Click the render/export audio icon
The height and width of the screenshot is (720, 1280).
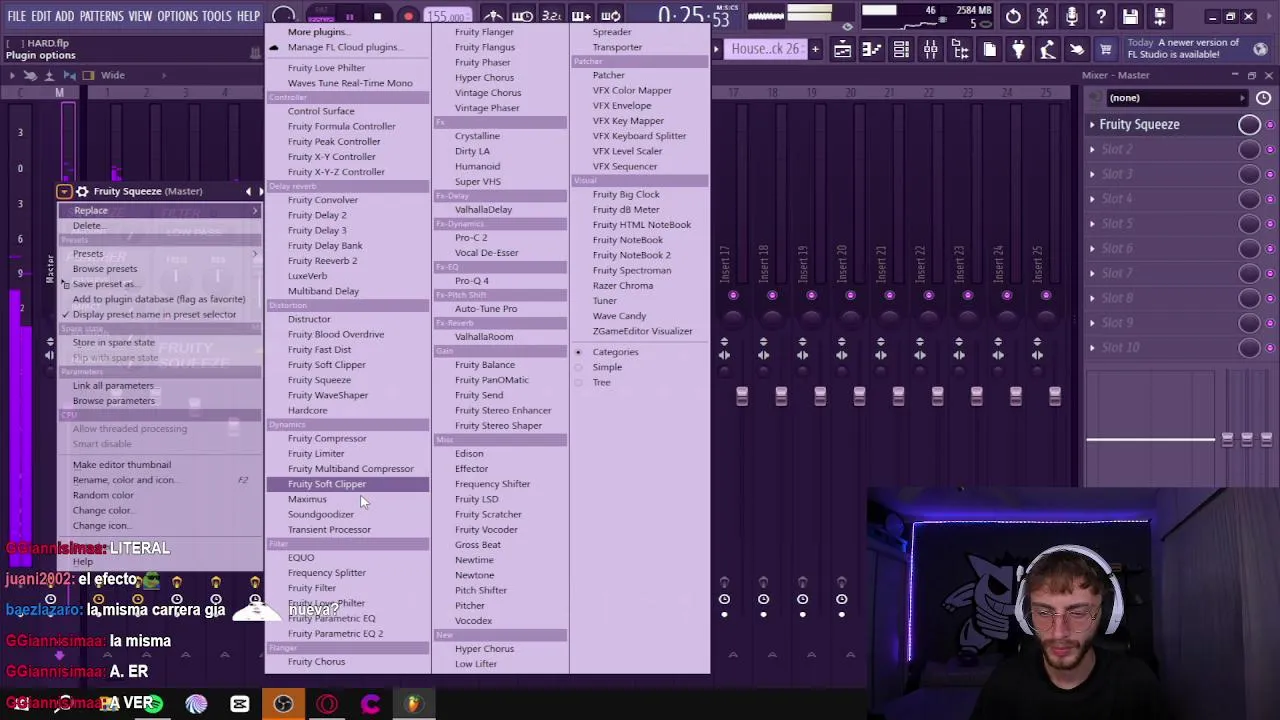(1160, 16)
